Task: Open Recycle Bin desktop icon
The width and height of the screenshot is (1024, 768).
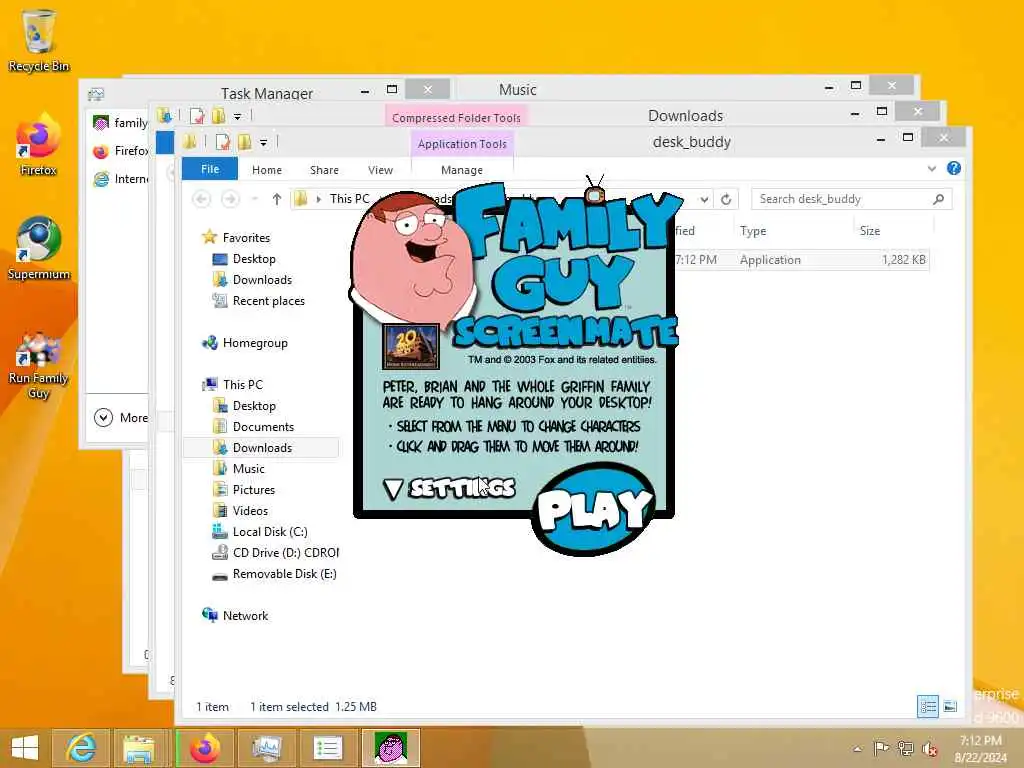Action: tap(39, 40)
